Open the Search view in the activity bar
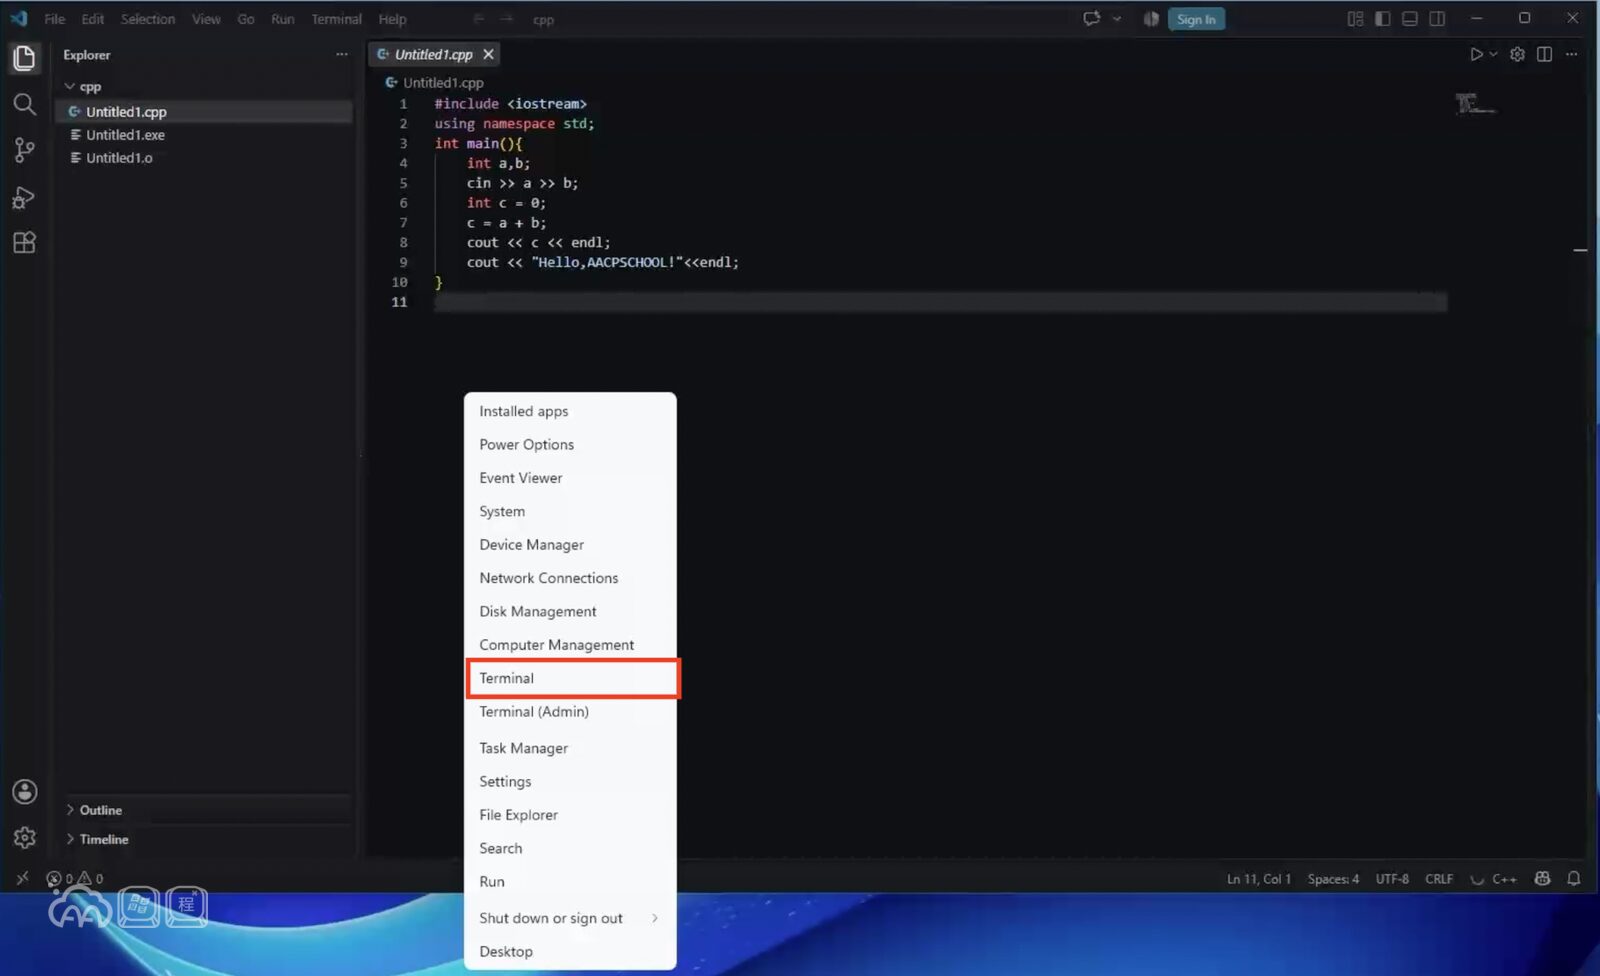This screenshot has width=1600, height=976. point(24,104)
